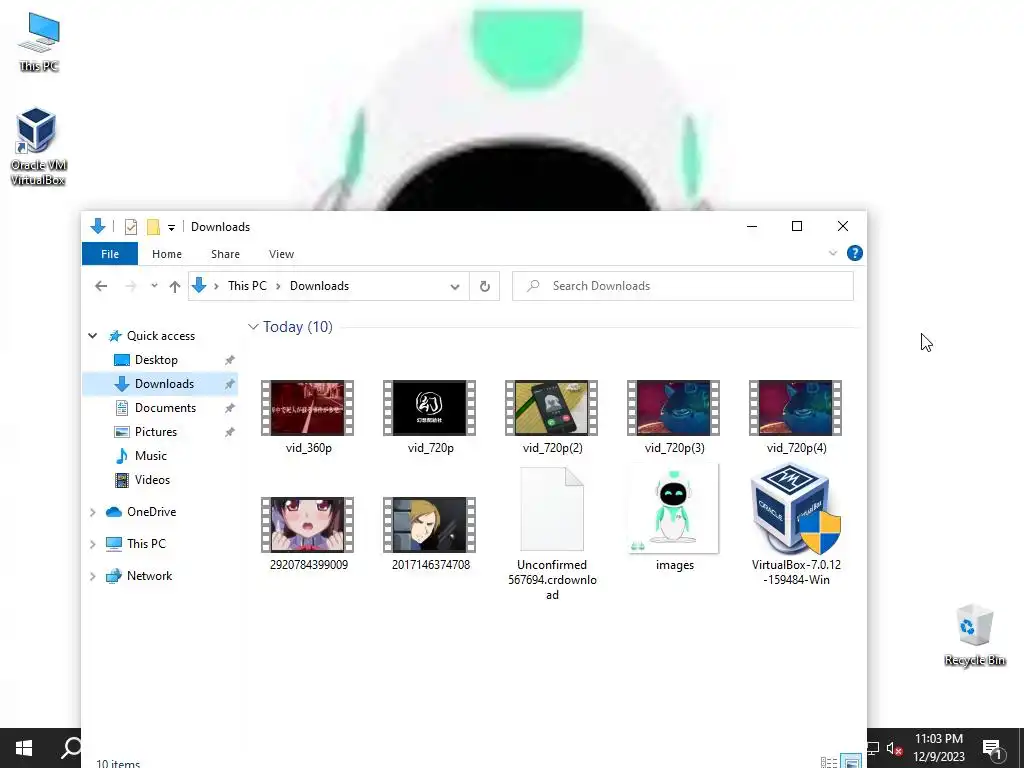Open the This PC desktop icon
Viewport: 1024px width, 768px height.
tap(39, 42)
